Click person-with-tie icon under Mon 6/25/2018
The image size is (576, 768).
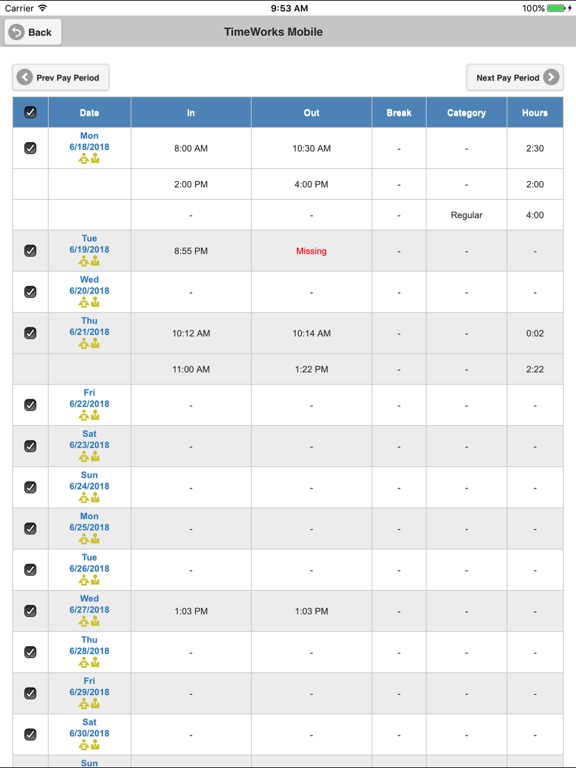tap(95, 539)
